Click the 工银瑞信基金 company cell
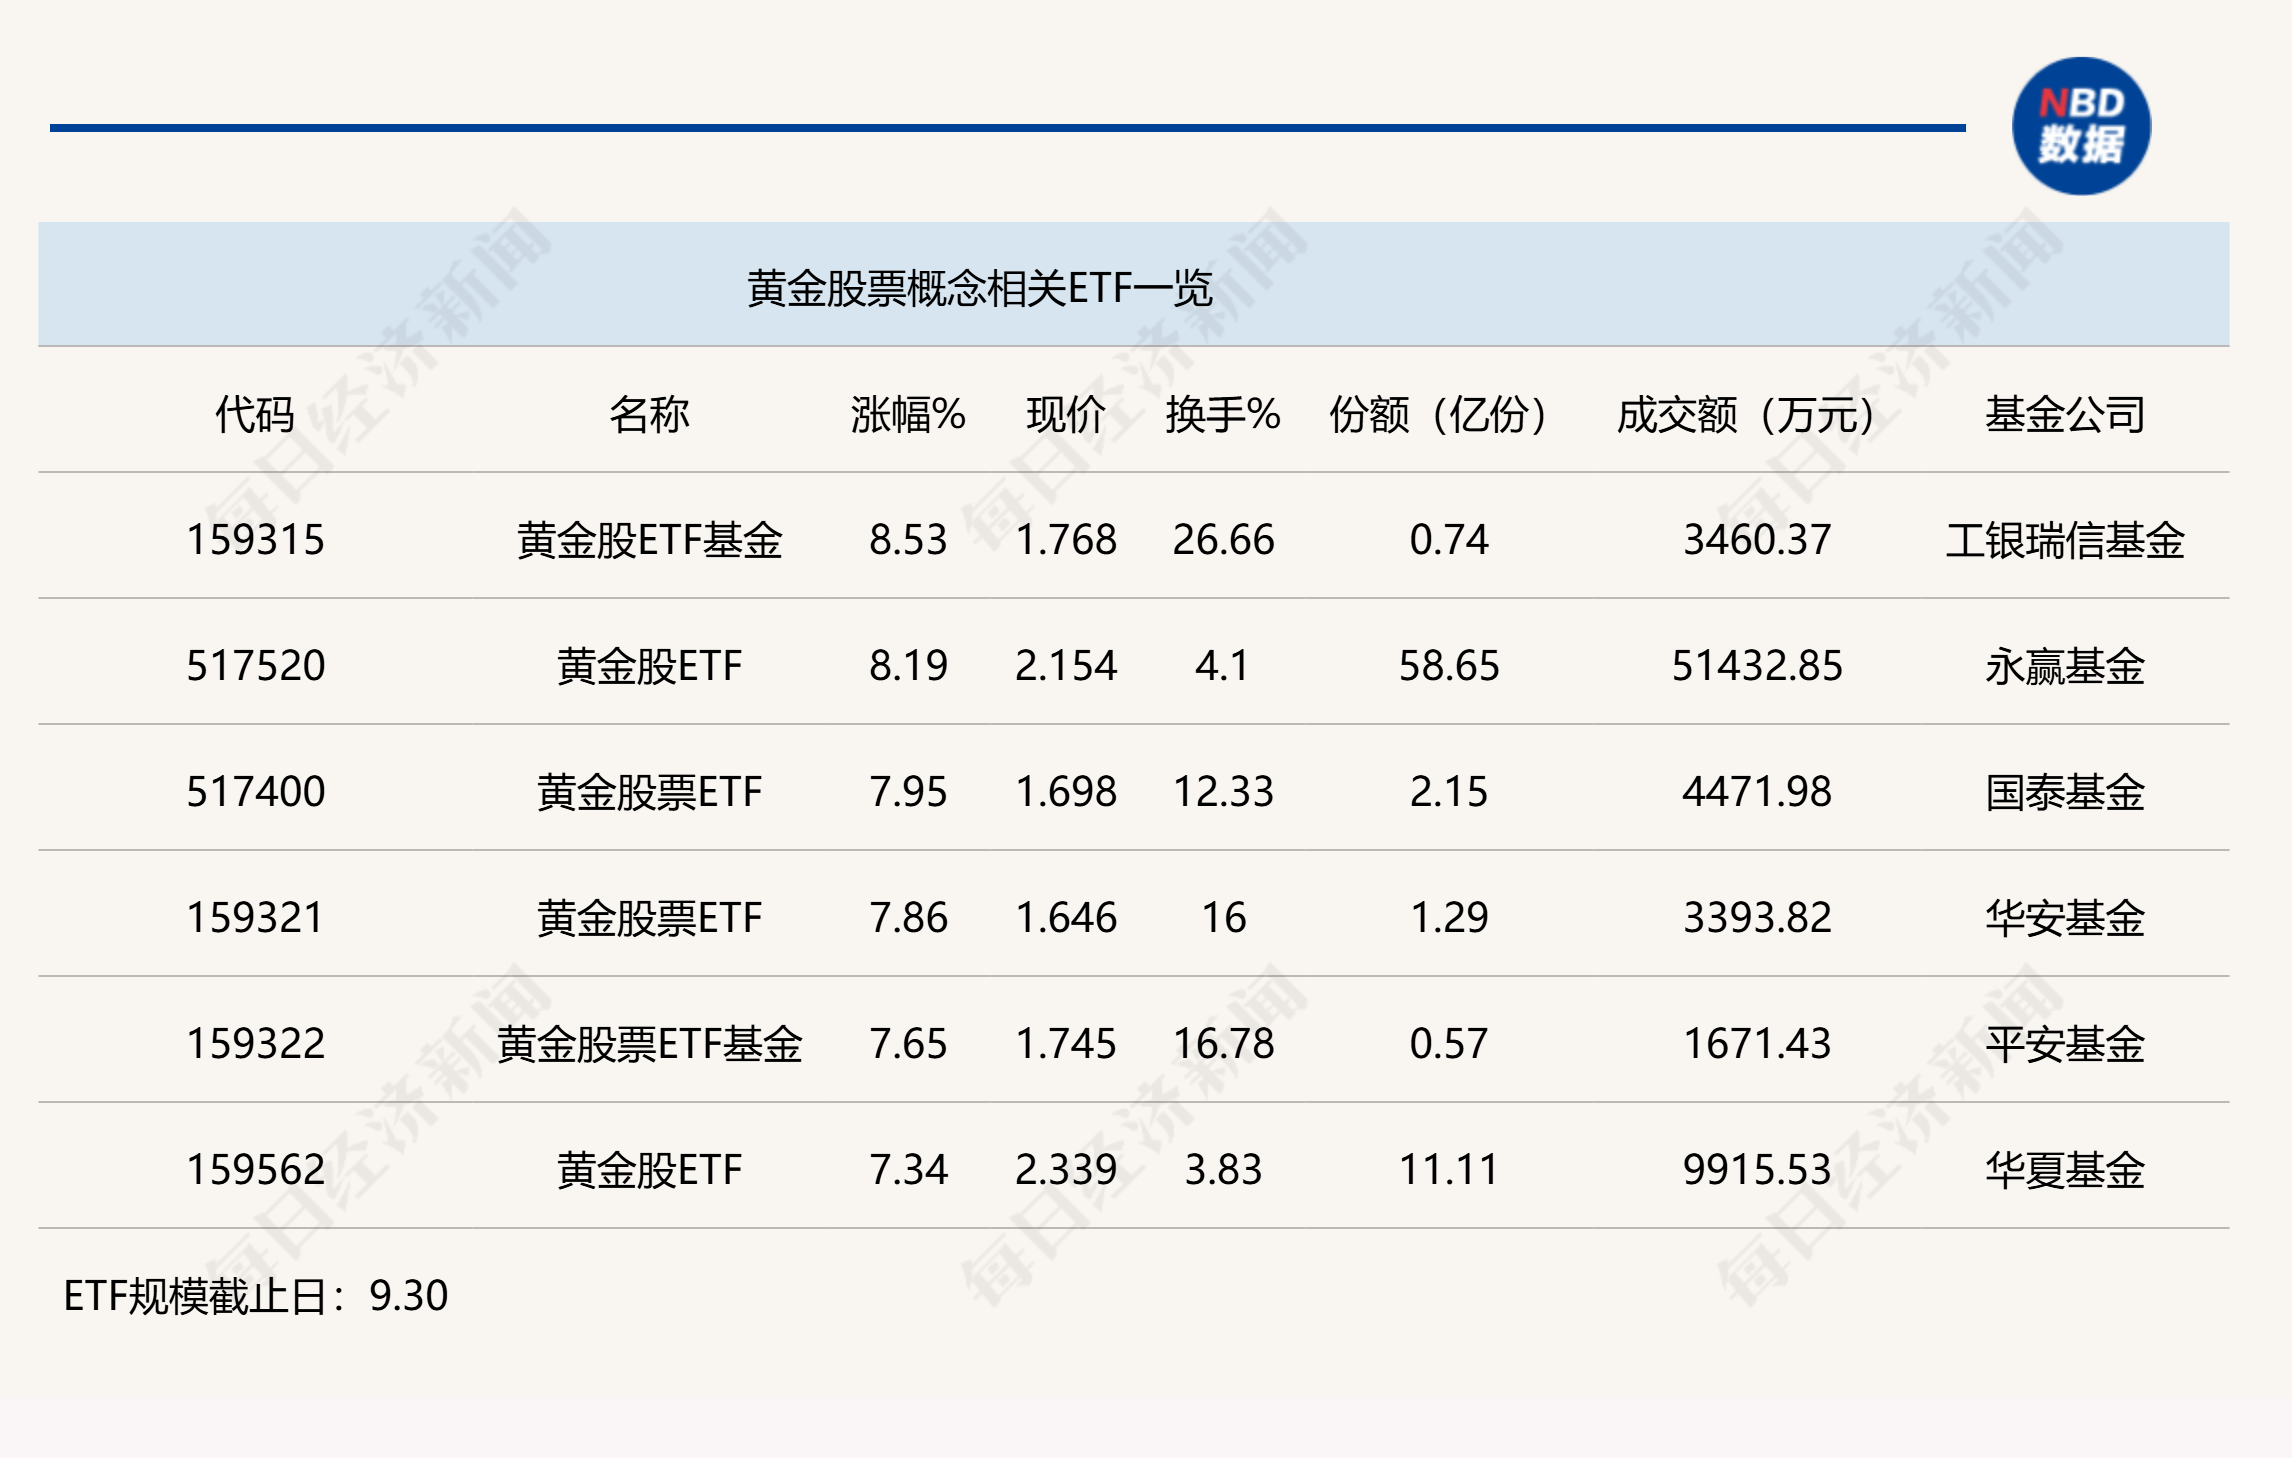Viewport: 2292px width, 1458px height. tap(2064, 540)
